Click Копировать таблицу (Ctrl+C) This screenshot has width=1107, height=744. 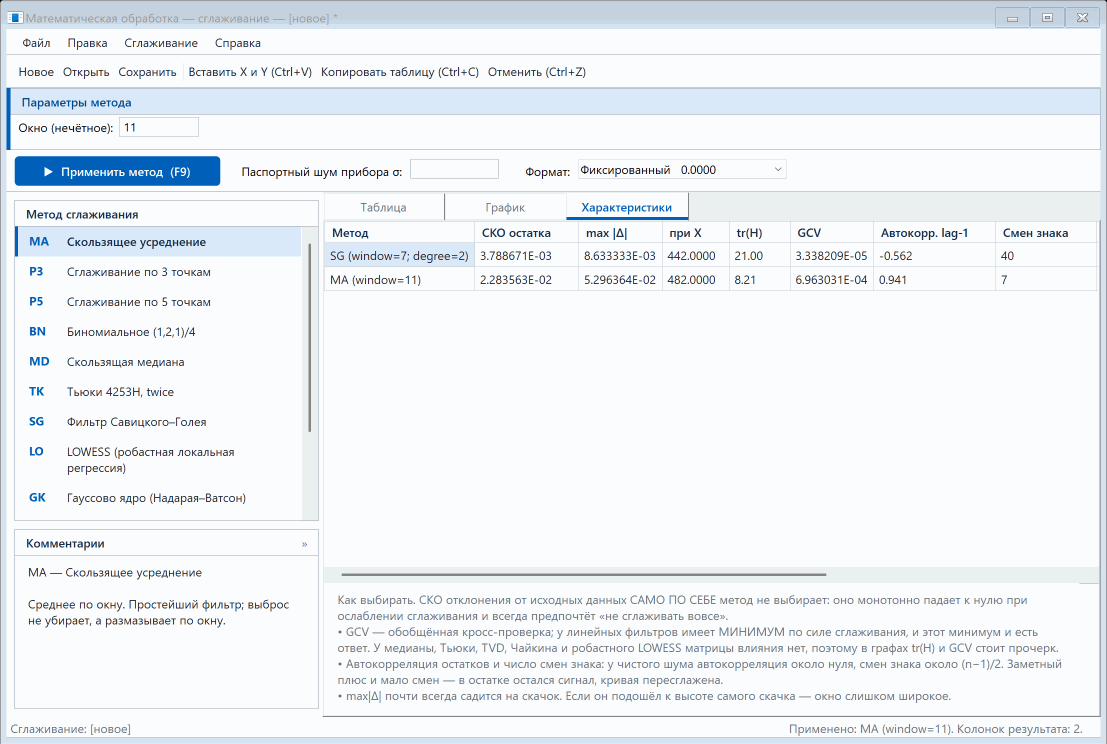click(400, 72)
